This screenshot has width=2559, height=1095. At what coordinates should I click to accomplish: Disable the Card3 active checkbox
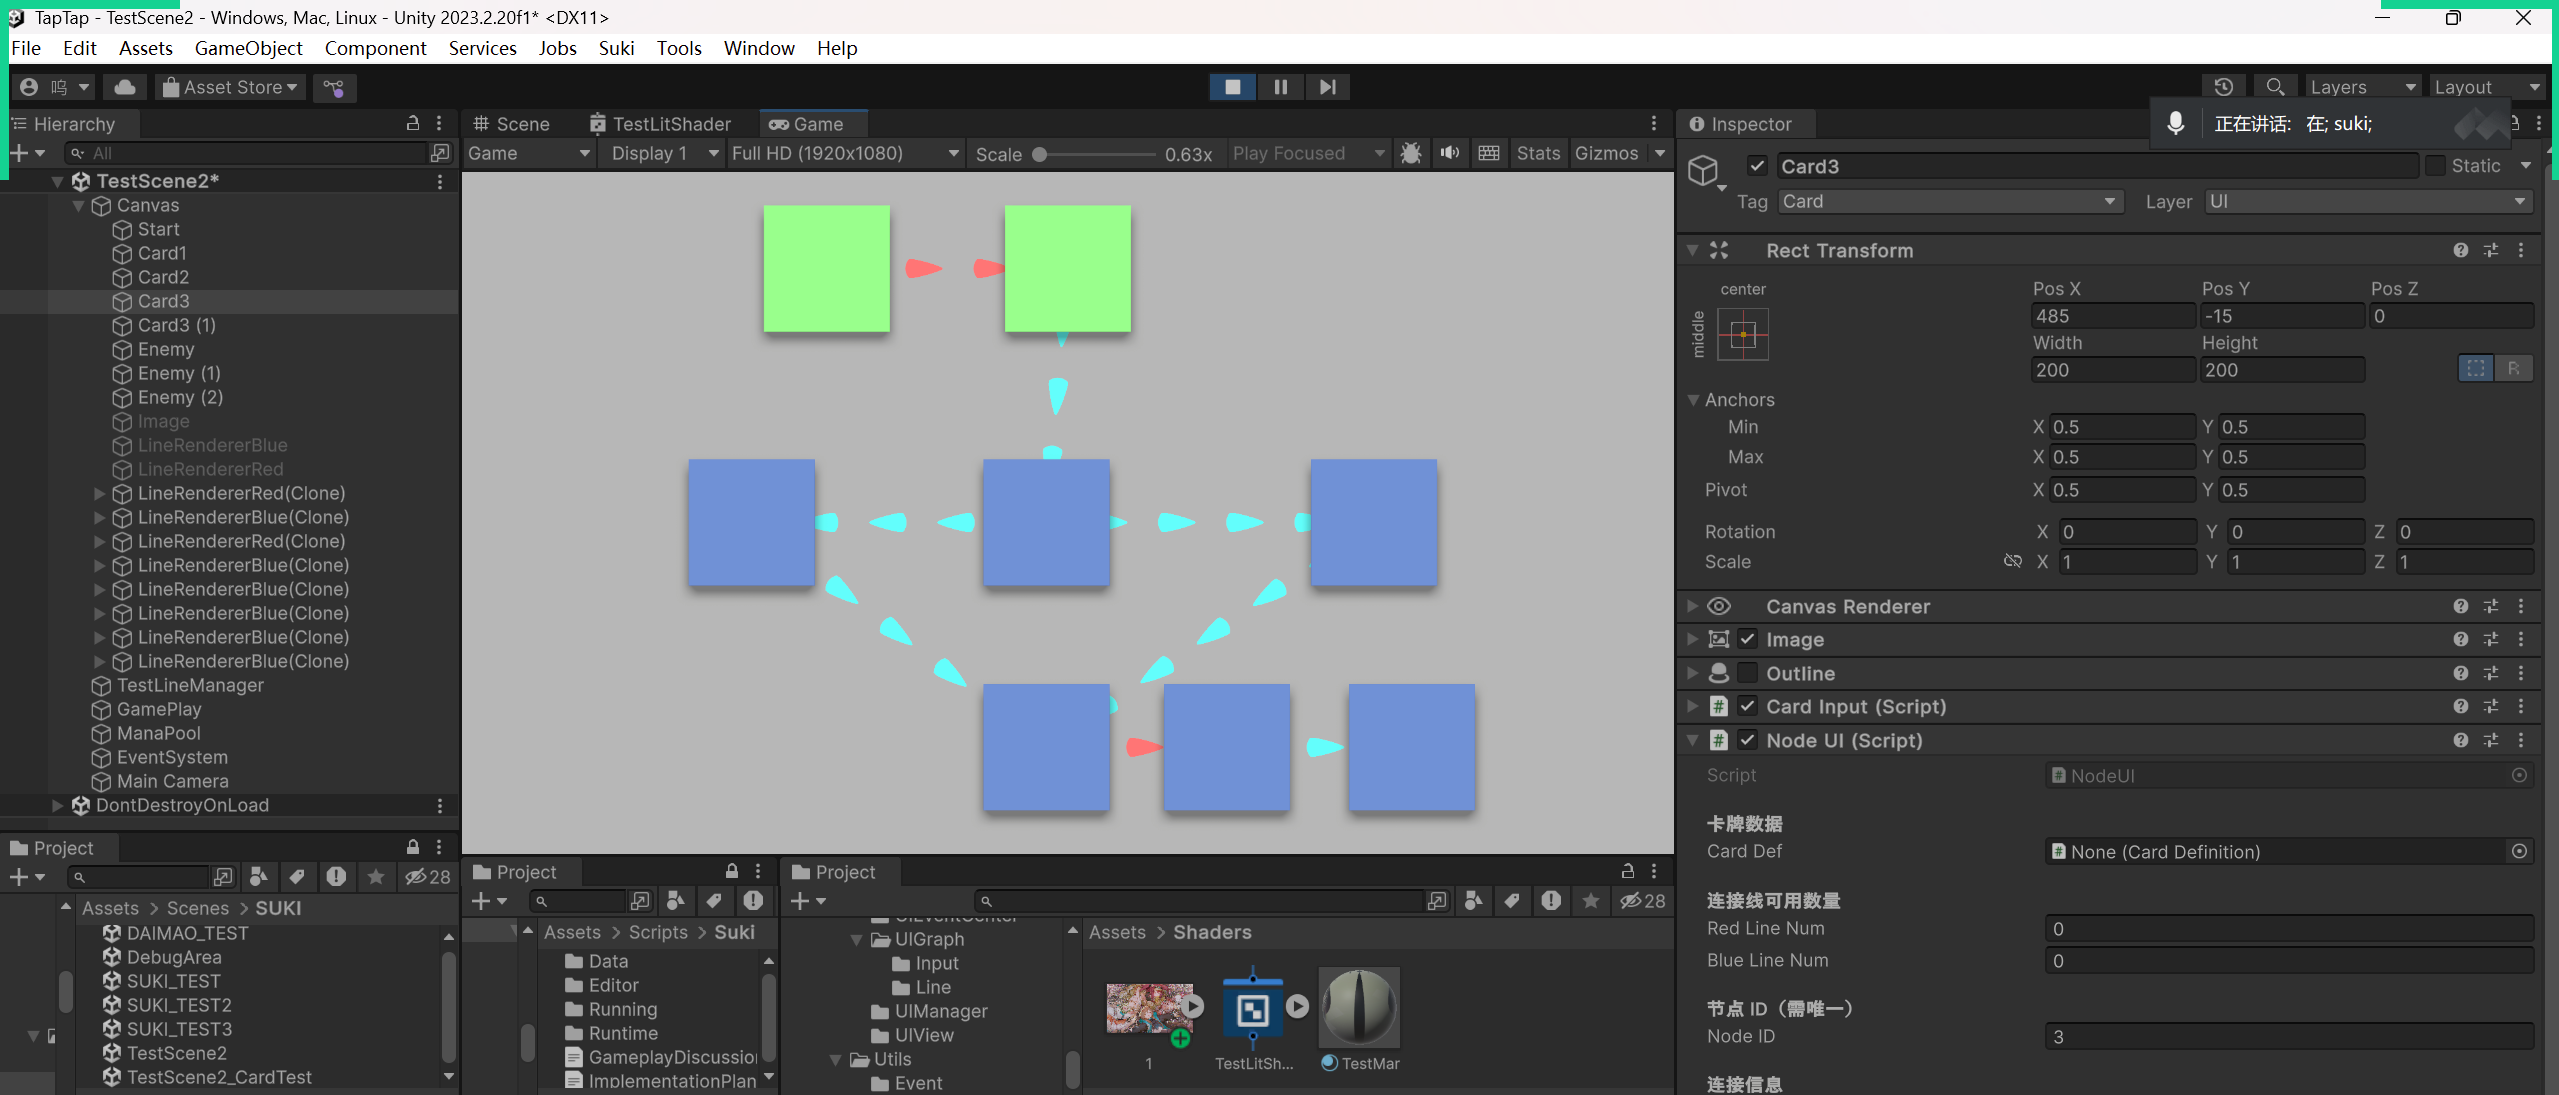[1757, 166]
